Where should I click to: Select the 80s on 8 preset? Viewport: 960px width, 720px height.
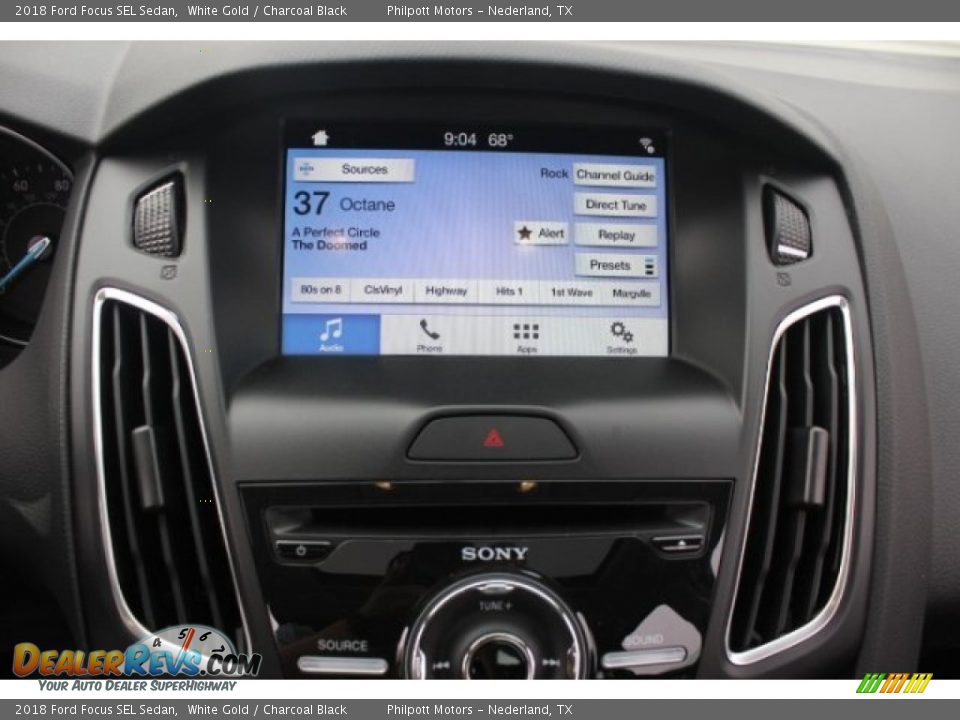click(x=321, y=293)
